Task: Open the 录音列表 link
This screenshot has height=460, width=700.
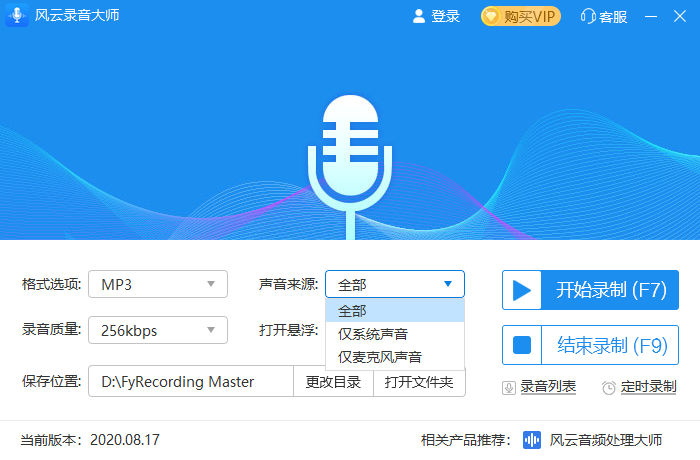Action: coord(548,387)
